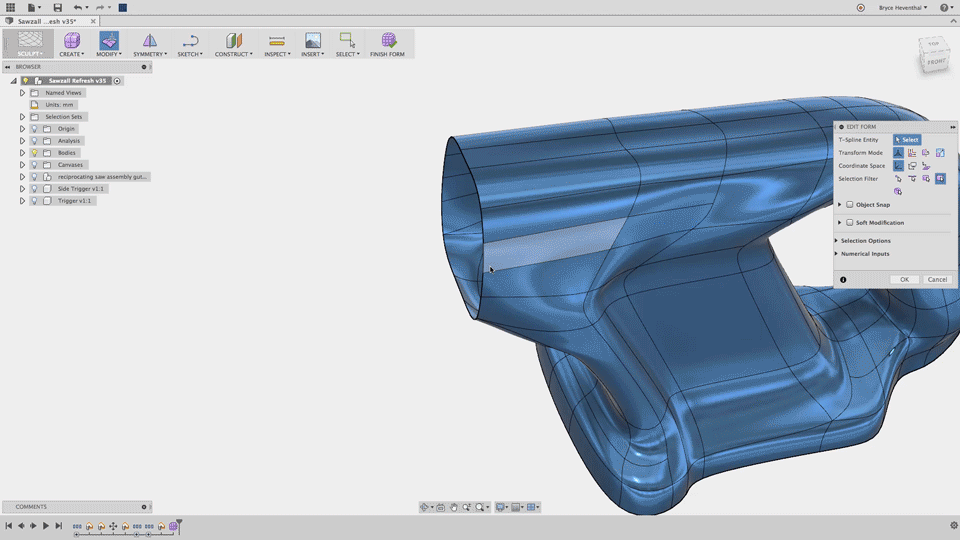Open the Sculpt workspace dropdown
960x540 pixels.
click(x=30, y=44)
